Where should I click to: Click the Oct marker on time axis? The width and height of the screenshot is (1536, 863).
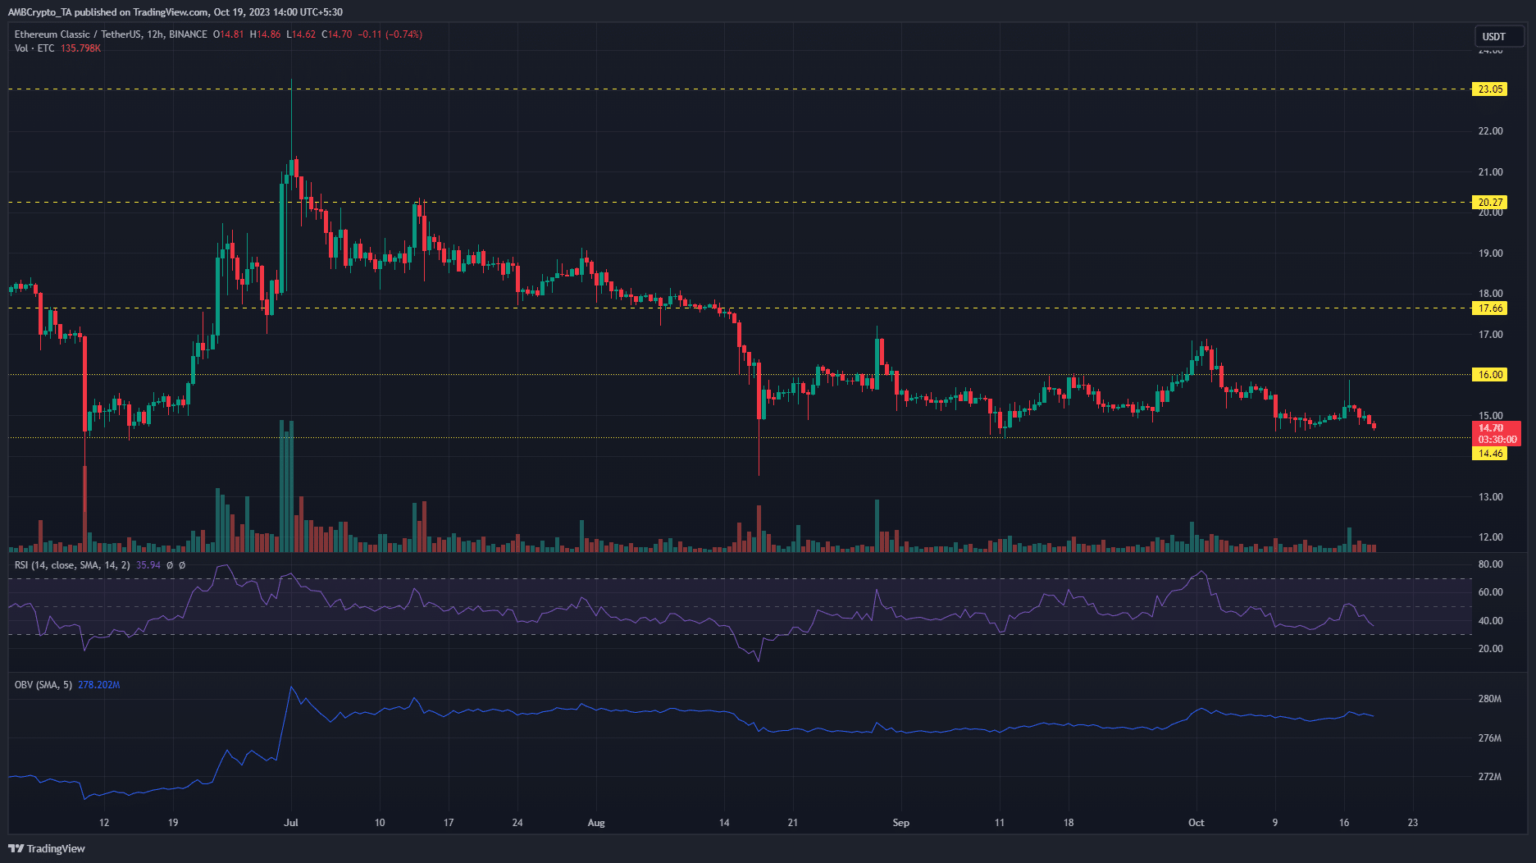click(x=1196, y=823)
